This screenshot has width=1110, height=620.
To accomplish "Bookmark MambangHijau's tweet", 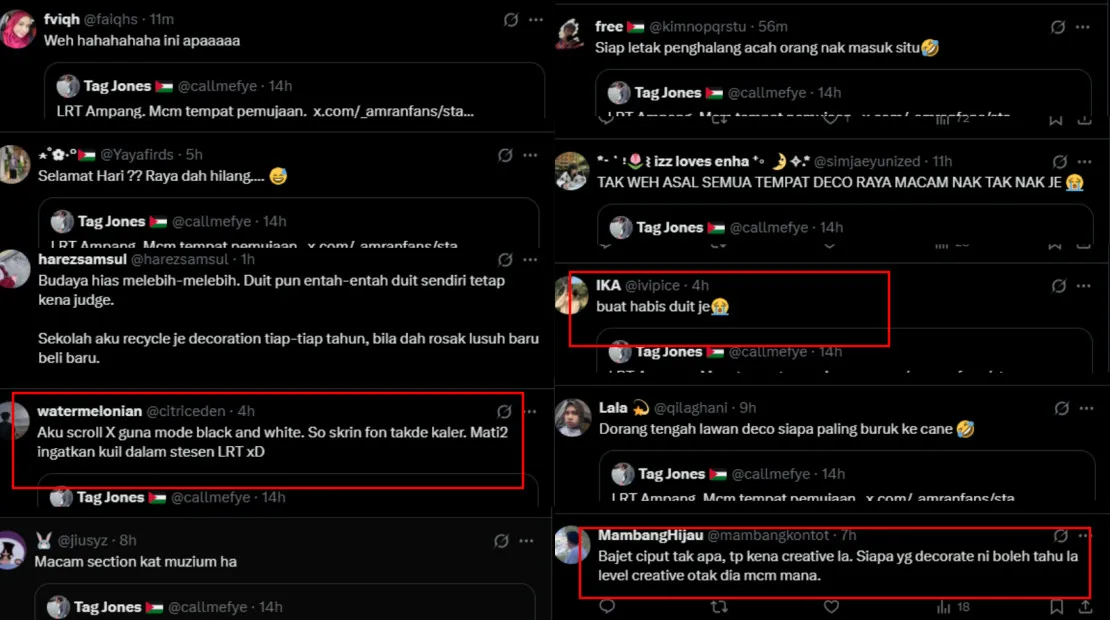I will coord(1056,606).
